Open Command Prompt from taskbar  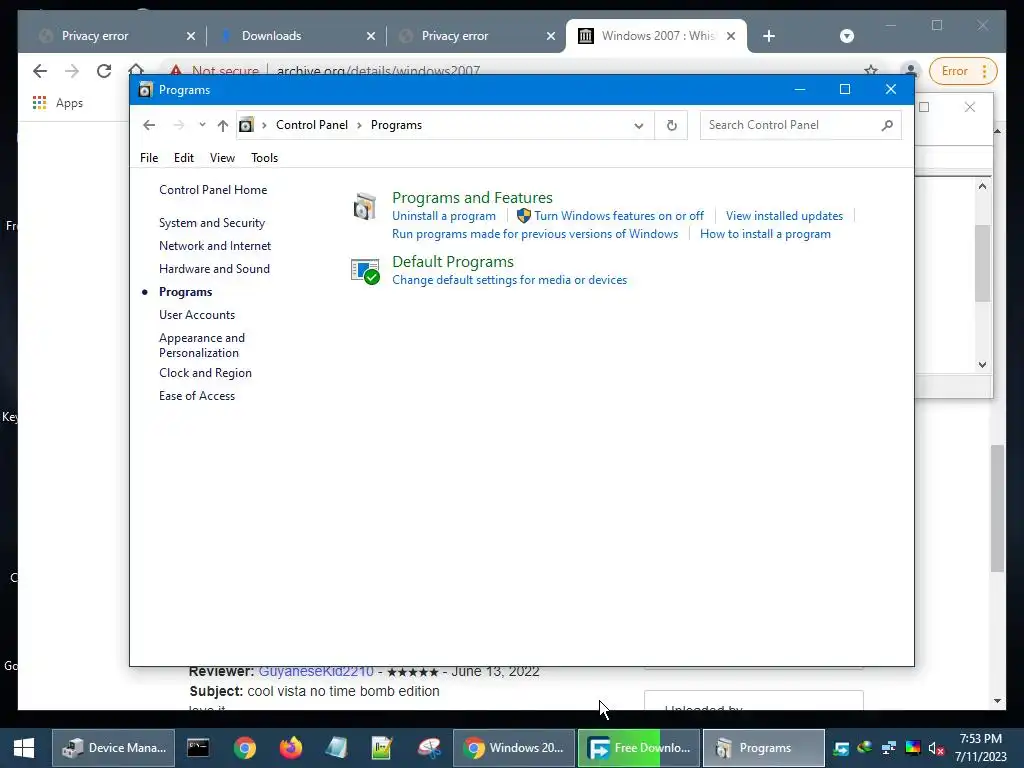pyautogui.click(x=198, y=748)
